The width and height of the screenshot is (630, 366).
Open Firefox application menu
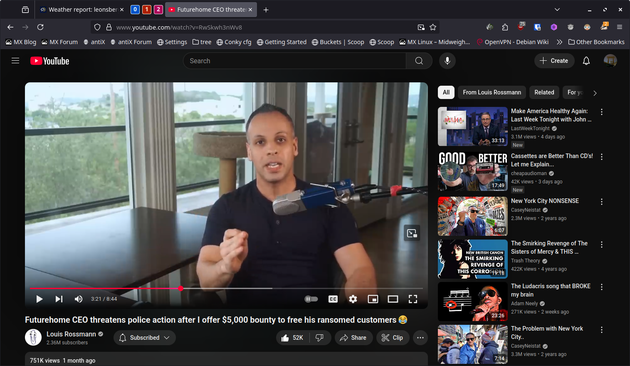(x=620, y=27)
